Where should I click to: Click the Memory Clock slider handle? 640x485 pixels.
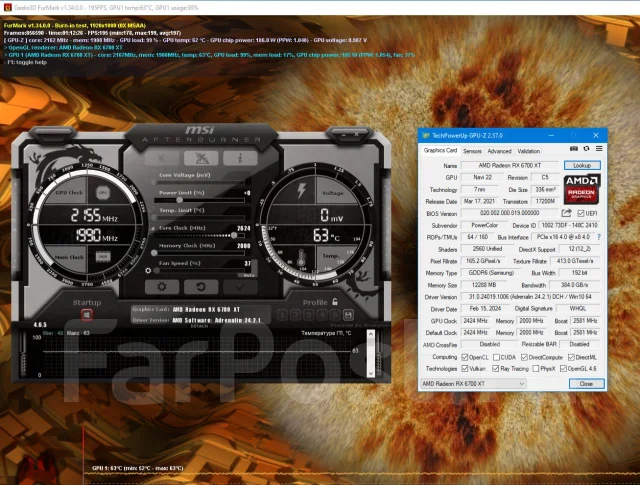pyautogui.click(x=154, y=253)
